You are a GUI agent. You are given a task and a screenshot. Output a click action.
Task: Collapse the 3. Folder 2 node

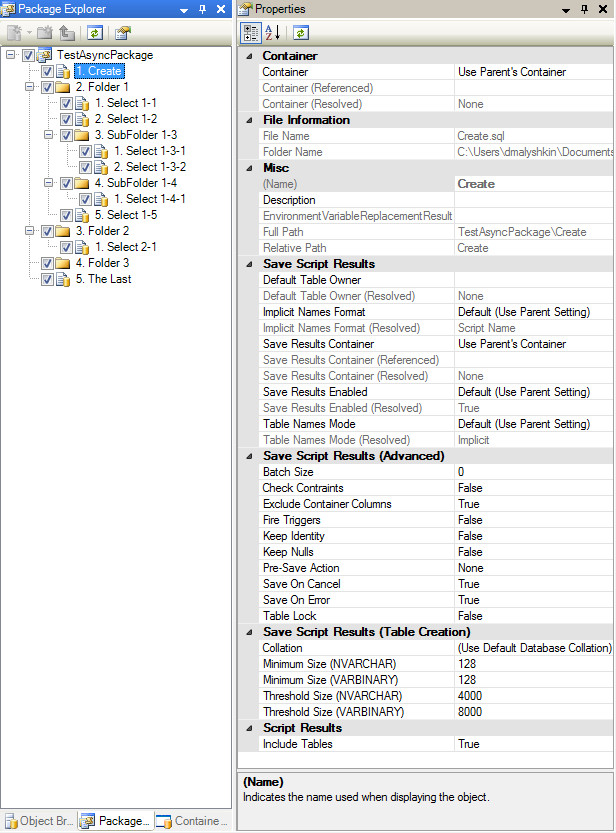click(29, 231)
